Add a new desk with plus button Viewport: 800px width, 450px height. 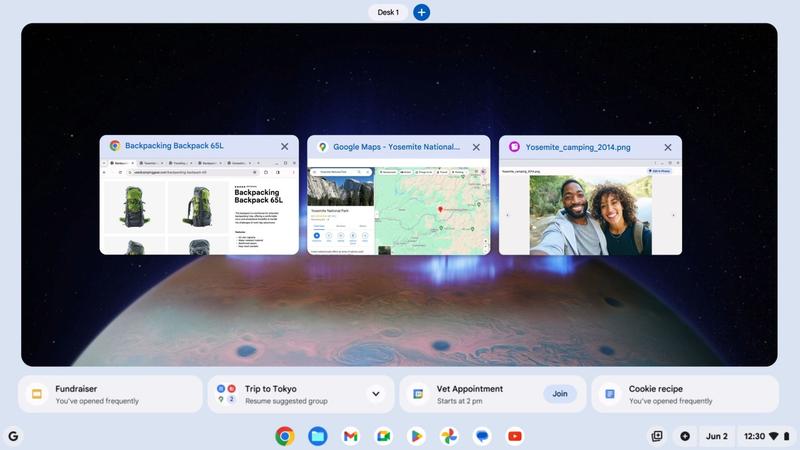coord(422,12)
